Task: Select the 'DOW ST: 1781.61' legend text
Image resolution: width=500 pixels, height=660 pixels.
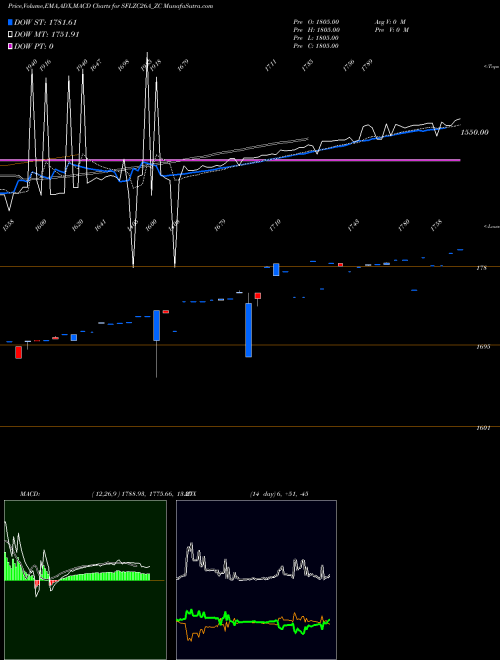Action: pyautogui.click(x=45, y=22)
